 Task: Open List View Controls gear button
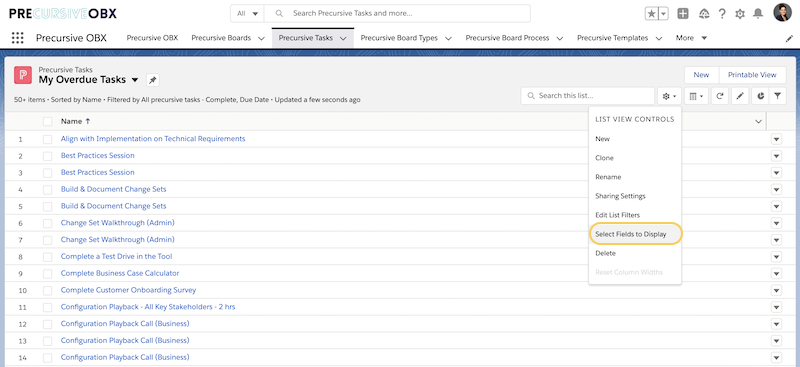[669, 95]
